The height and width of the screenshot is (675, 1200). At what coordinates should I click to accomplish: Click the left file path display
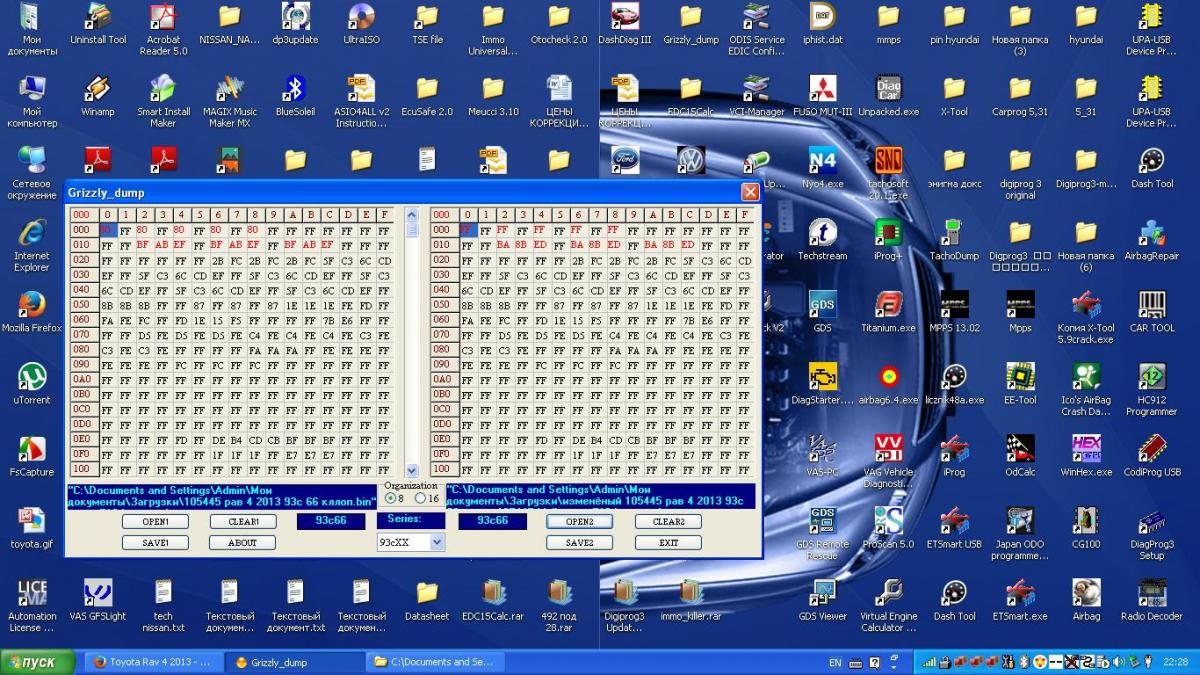223,496
